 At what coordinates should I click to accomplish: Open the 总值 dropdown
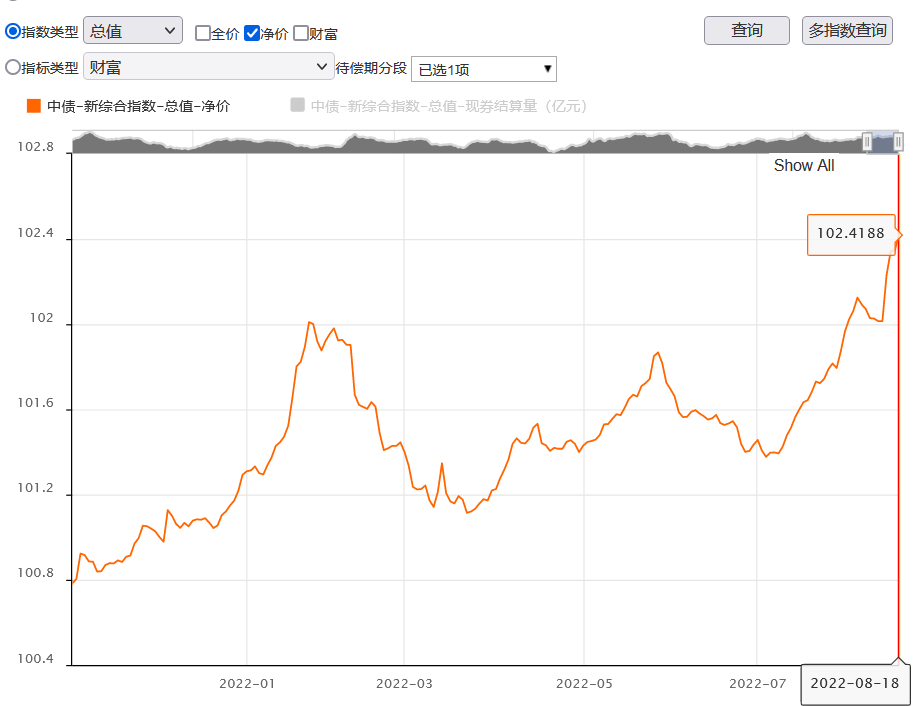point(133,31)
